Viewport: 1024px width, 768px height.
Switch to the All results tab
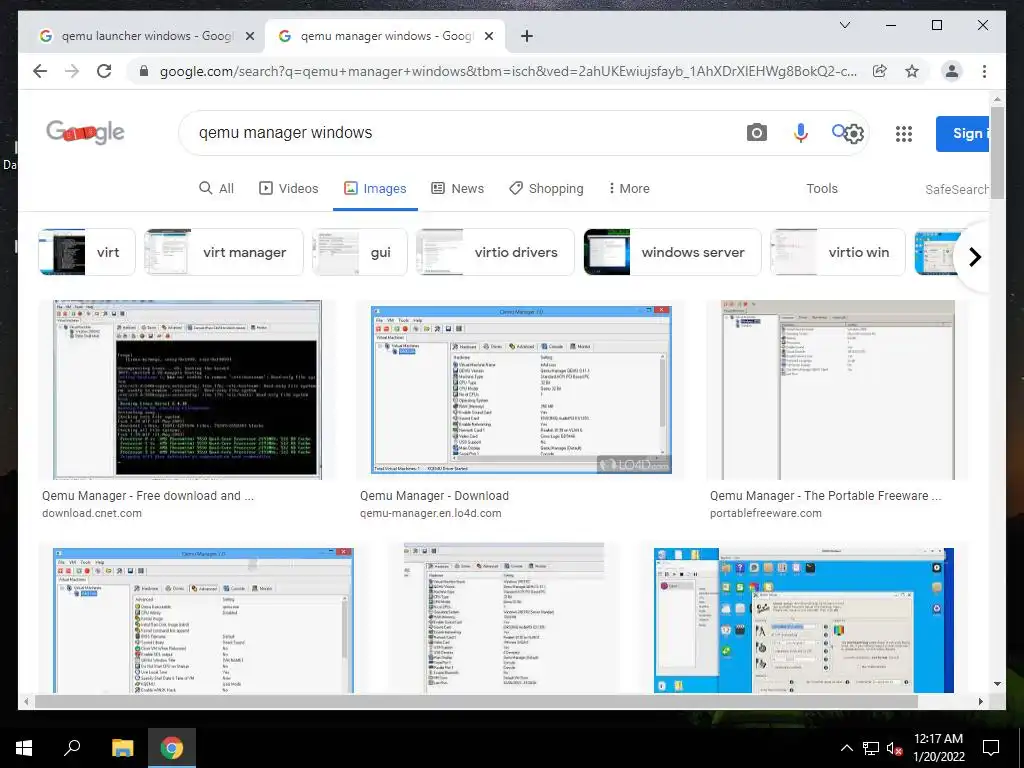click(x=216, y=188)
